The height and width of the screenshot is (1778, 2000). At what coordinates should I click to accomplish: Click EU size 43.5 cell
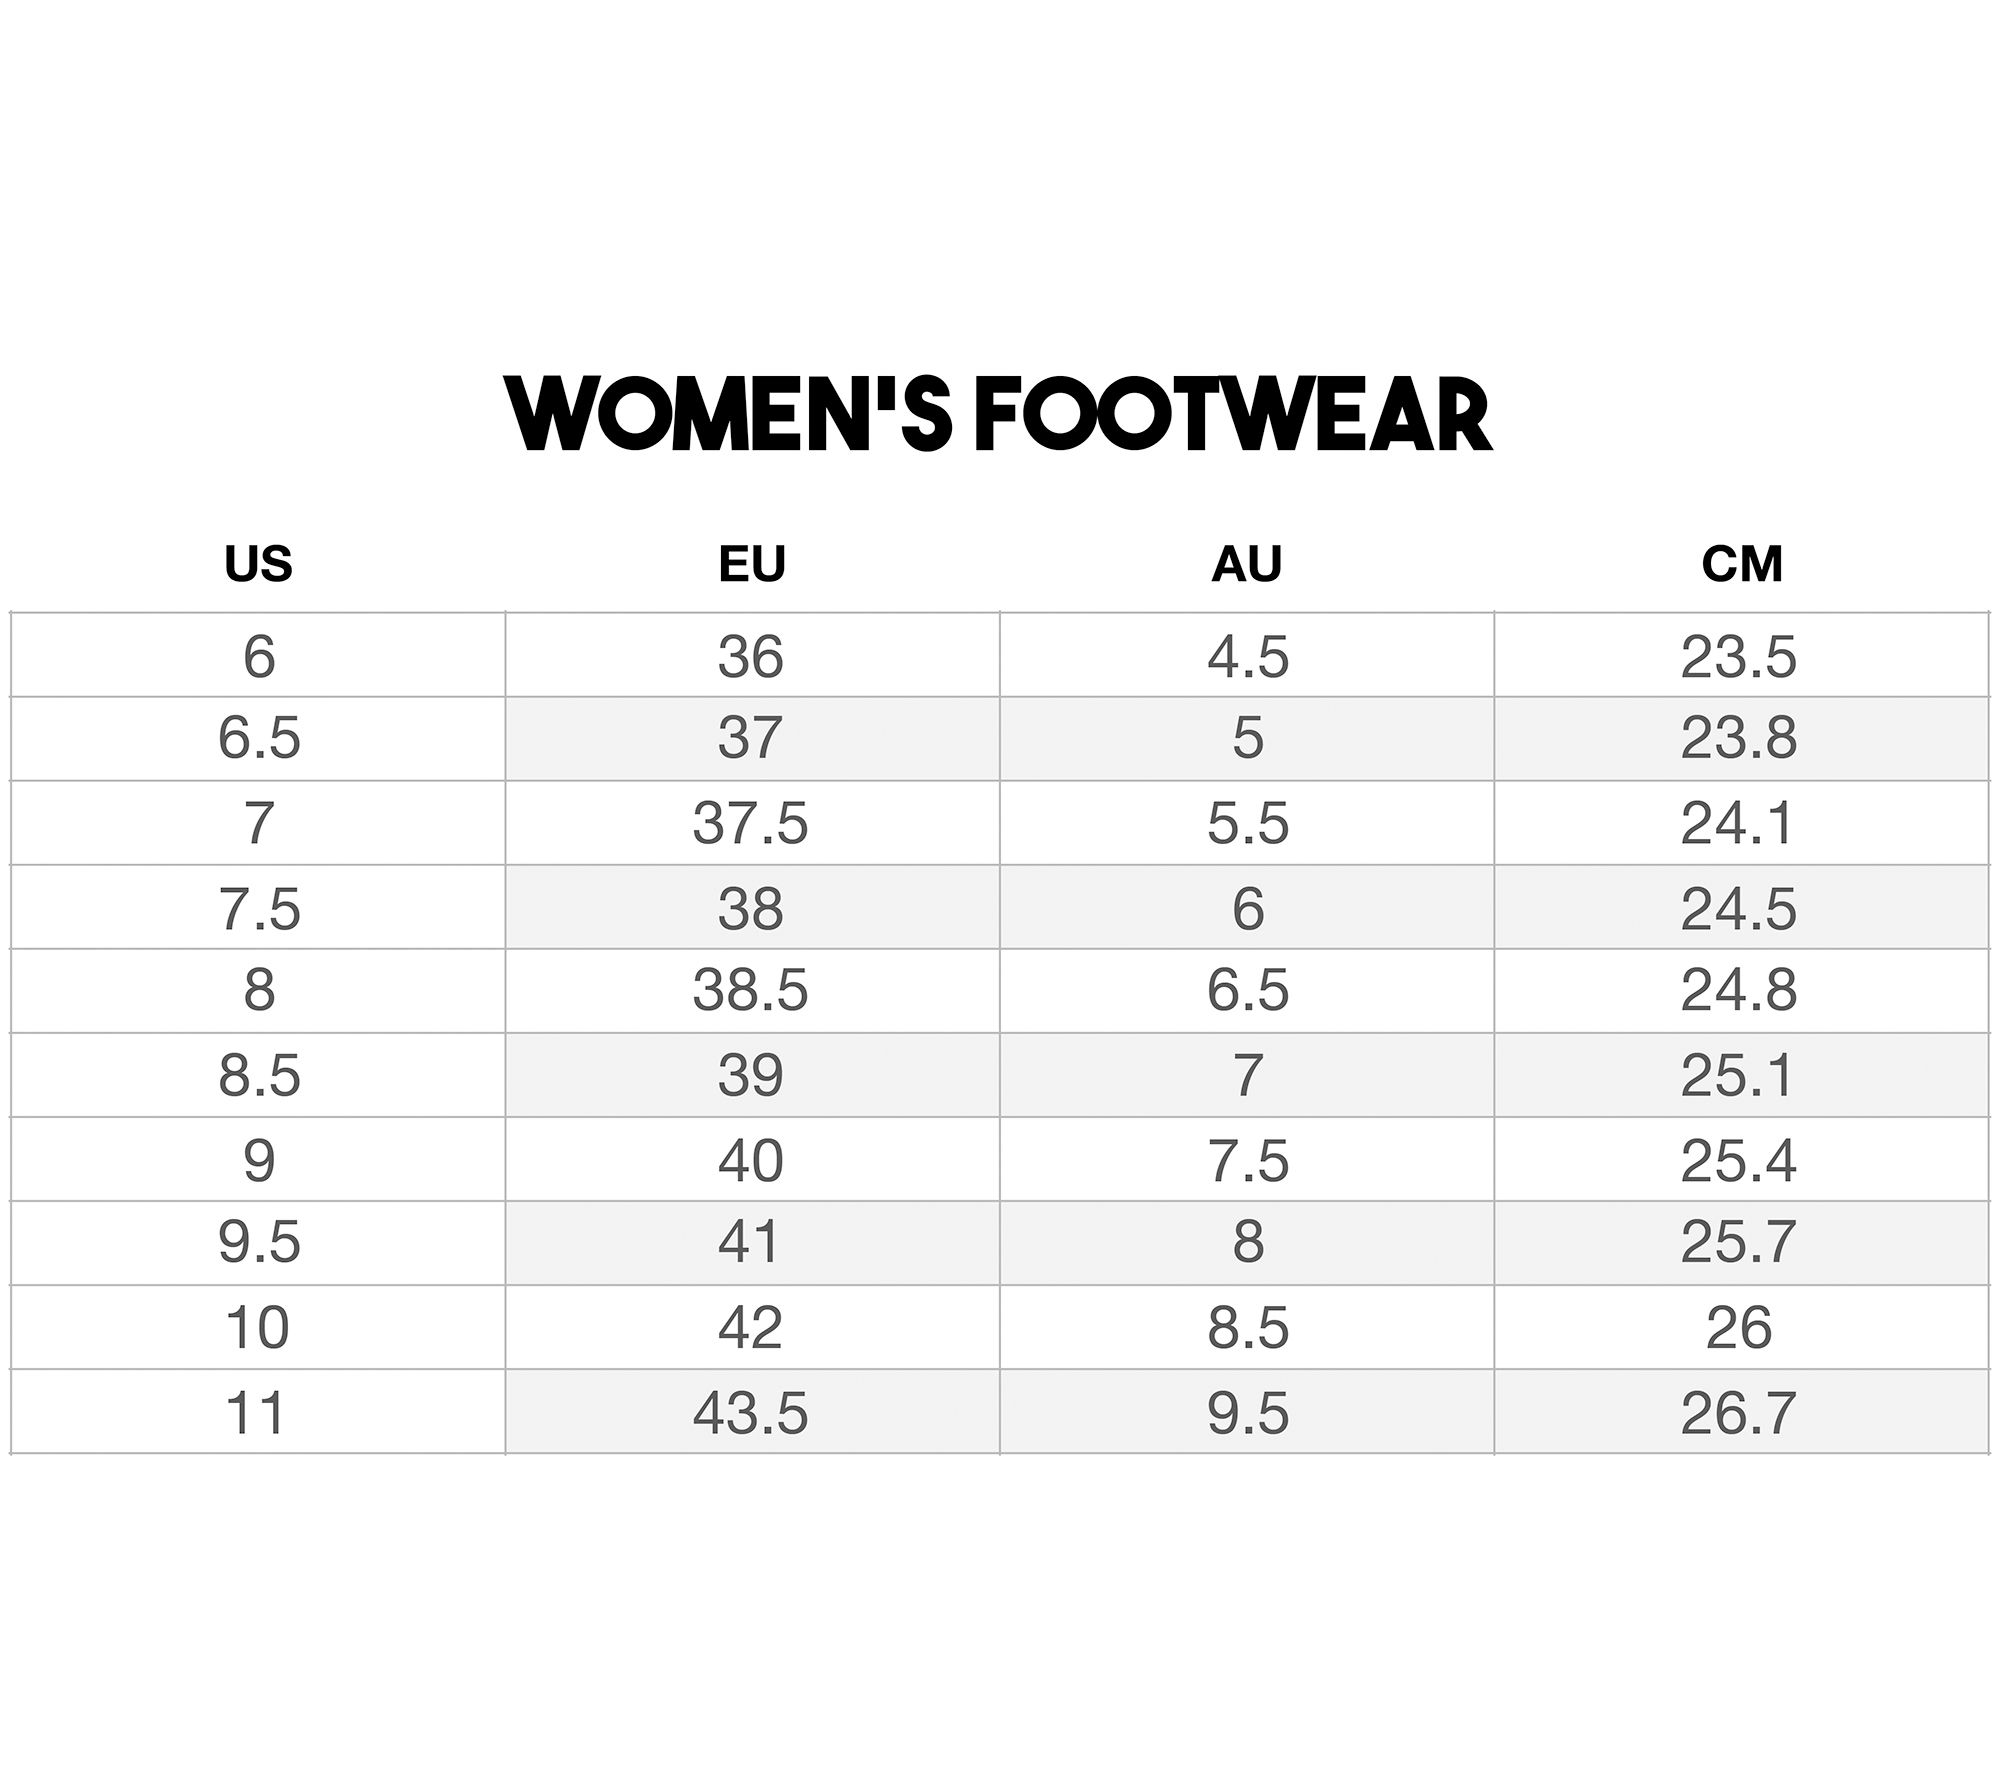(x=752, y=1411)
